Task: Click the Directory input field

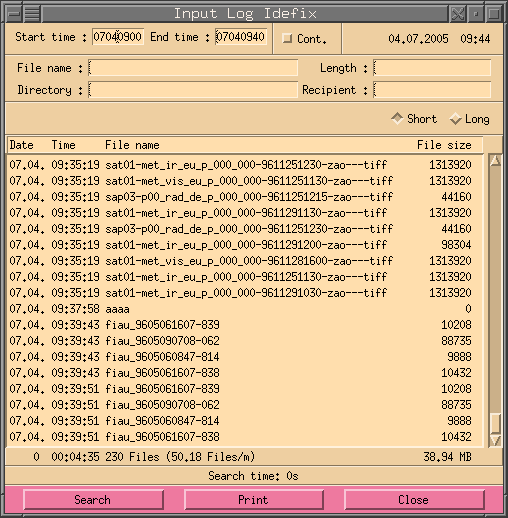Action: tap(193, 90)
